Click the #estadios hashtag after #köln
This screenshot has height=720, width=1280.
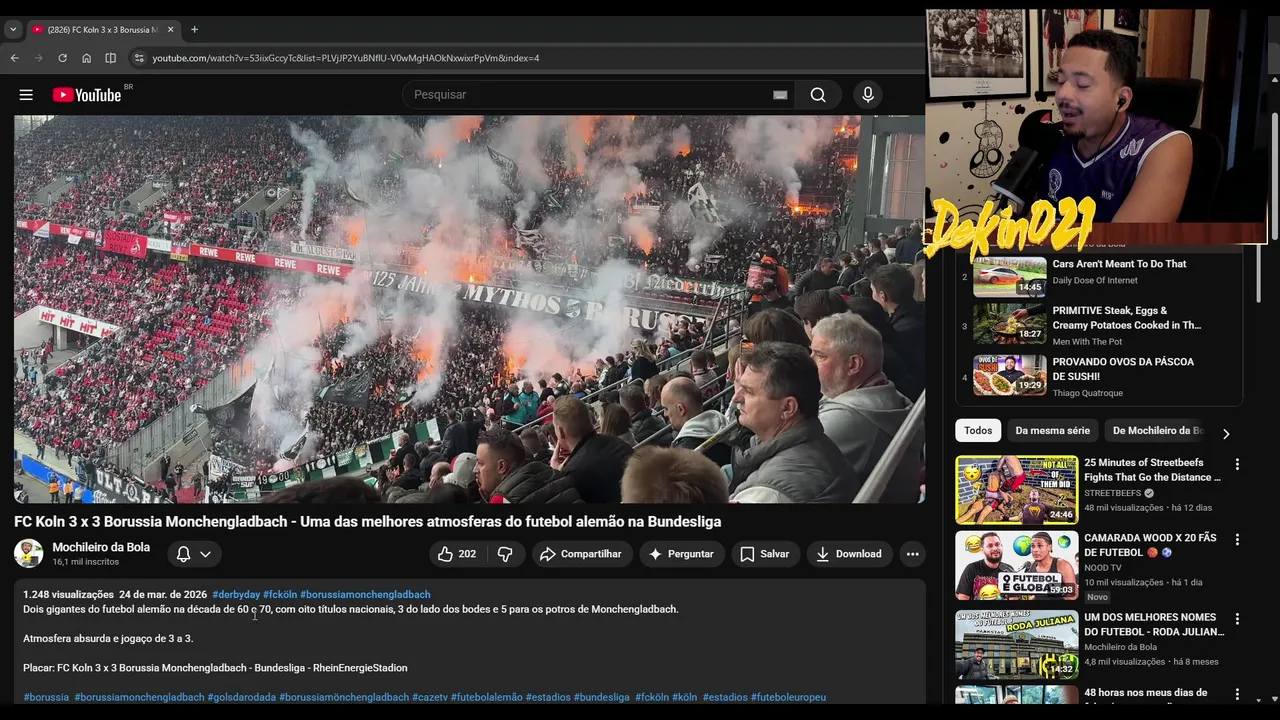(725, 697)
